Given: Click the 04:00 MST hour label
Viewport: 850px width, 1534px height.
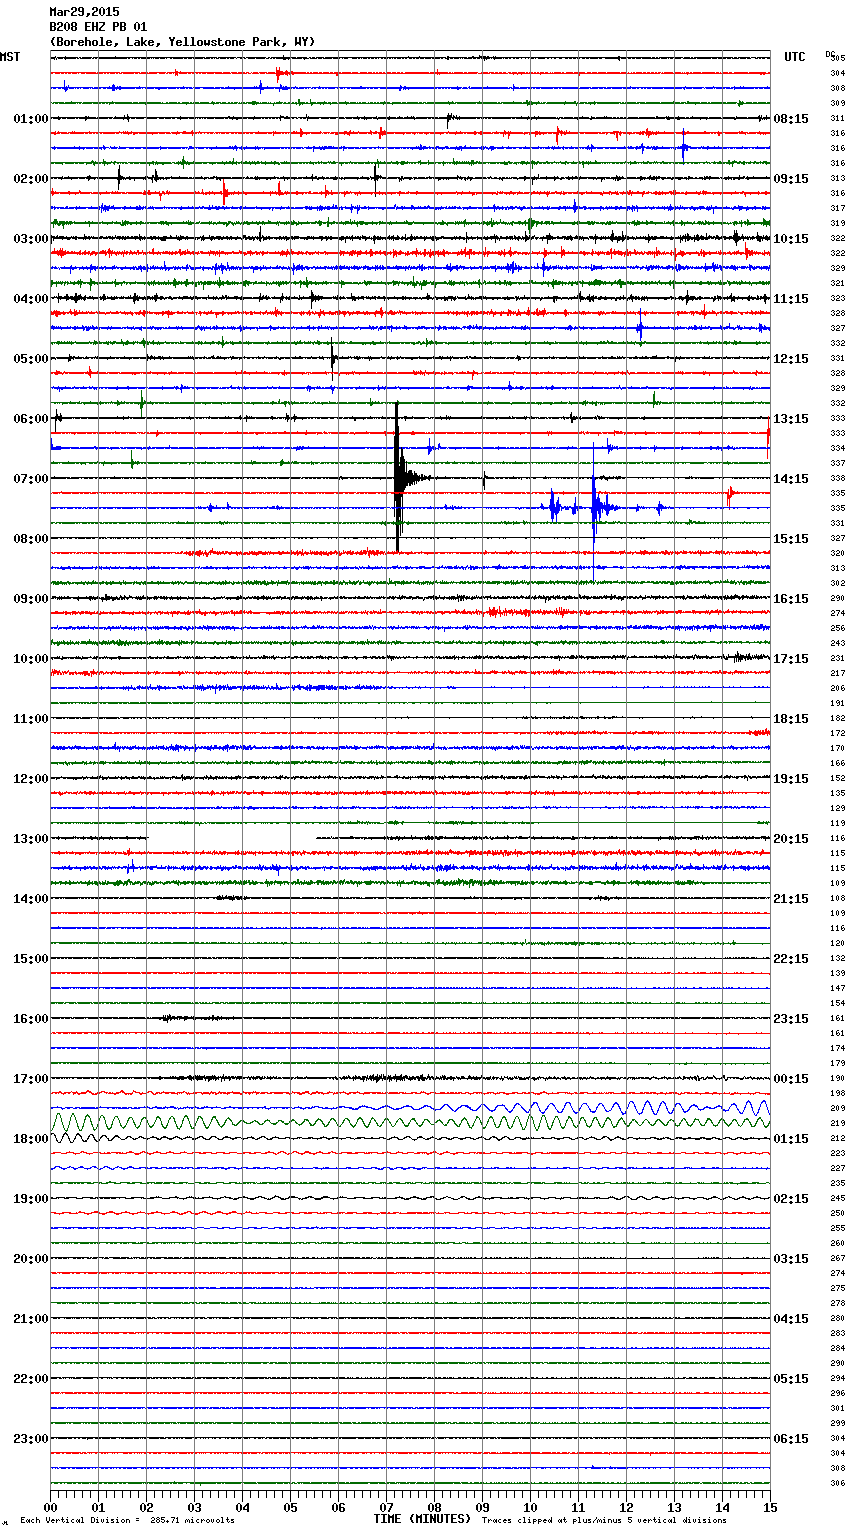Looking at the screenshot, I should click(x=31, y=299).
